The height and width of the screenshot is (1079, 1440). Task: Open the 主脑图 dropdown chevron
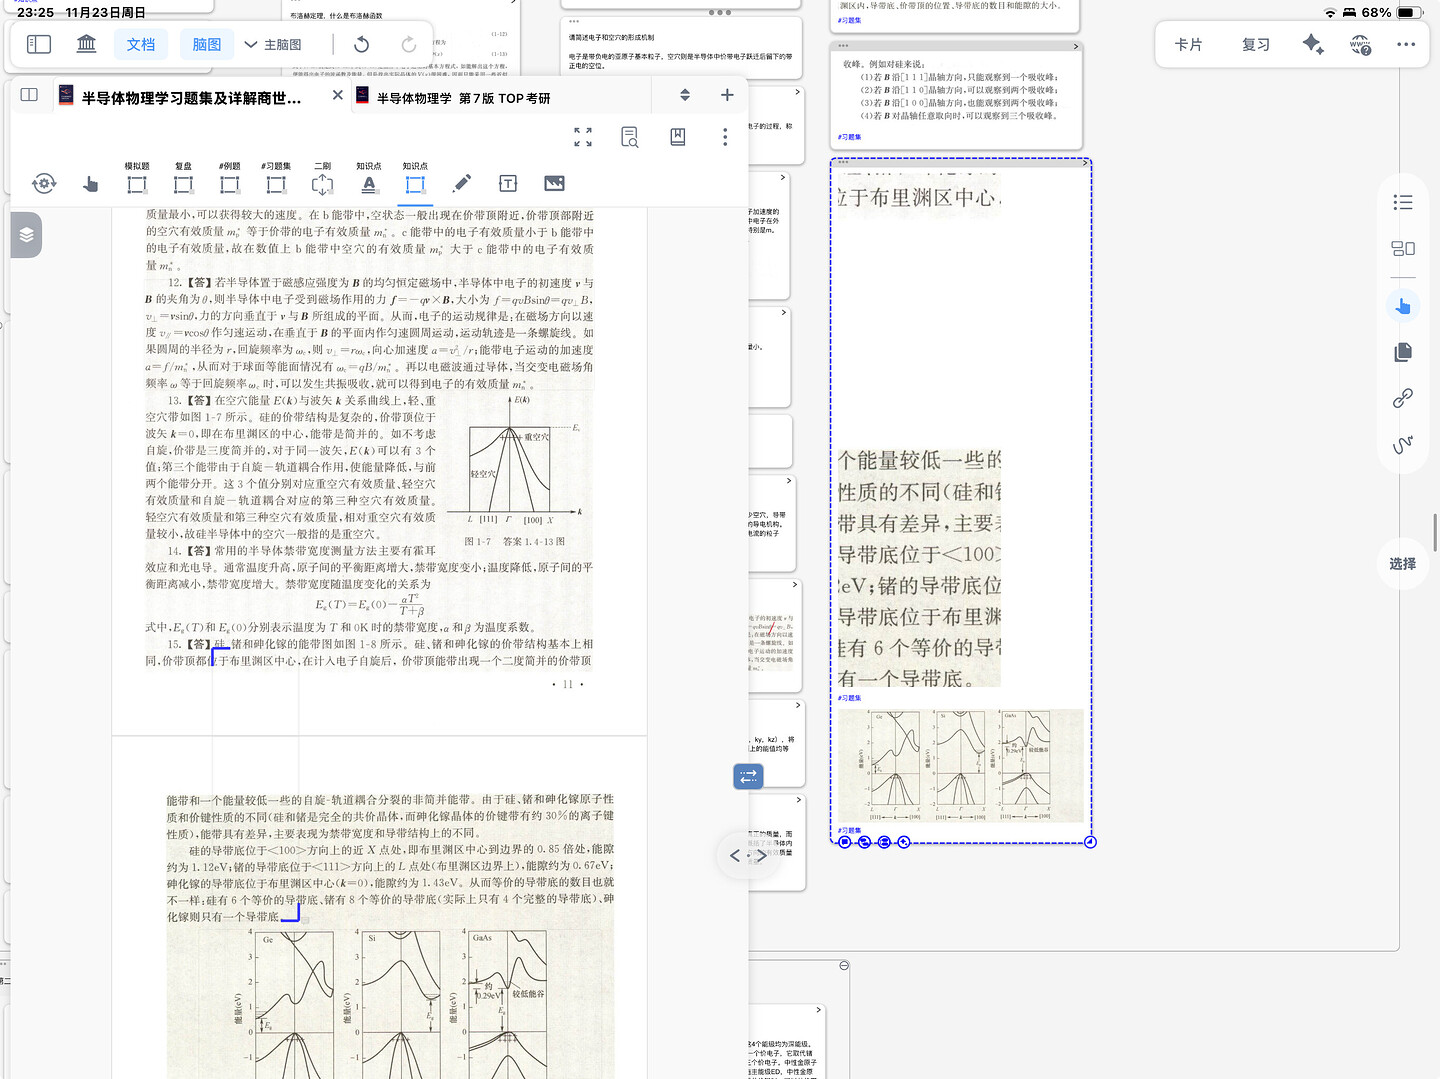[250, 44]
